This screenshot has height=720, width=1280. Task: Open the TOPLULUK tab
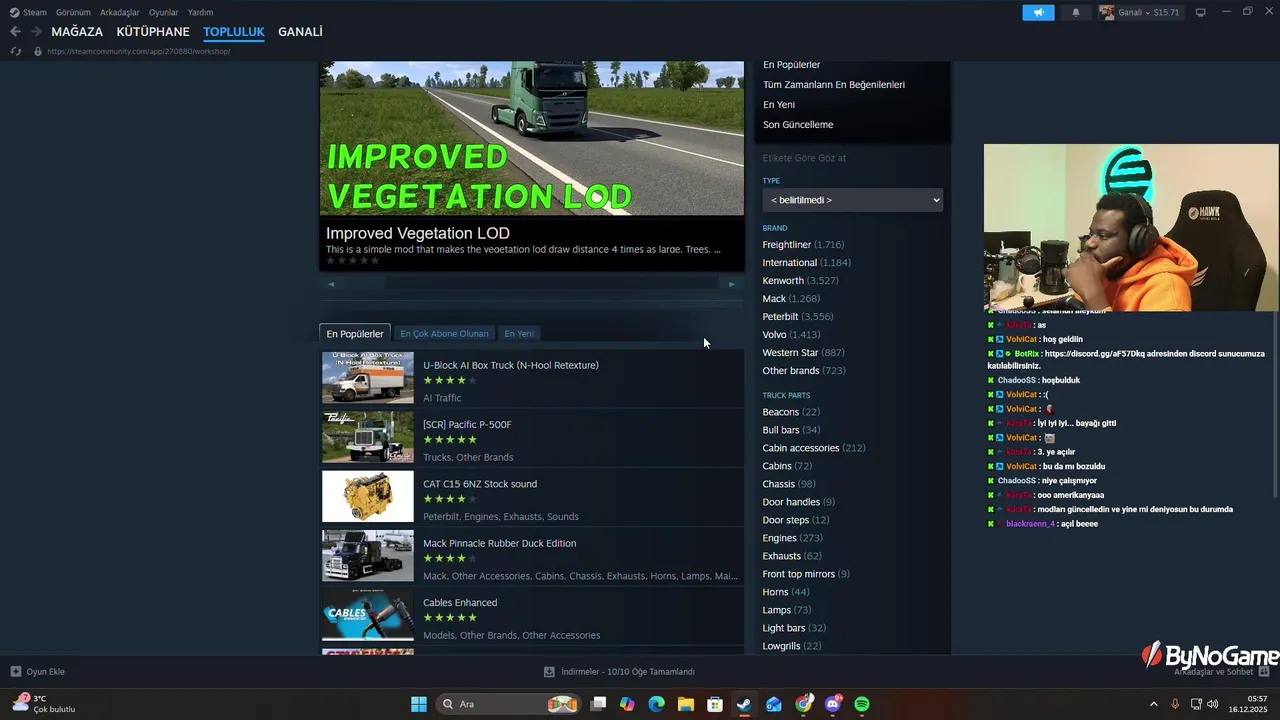point(234,32)
